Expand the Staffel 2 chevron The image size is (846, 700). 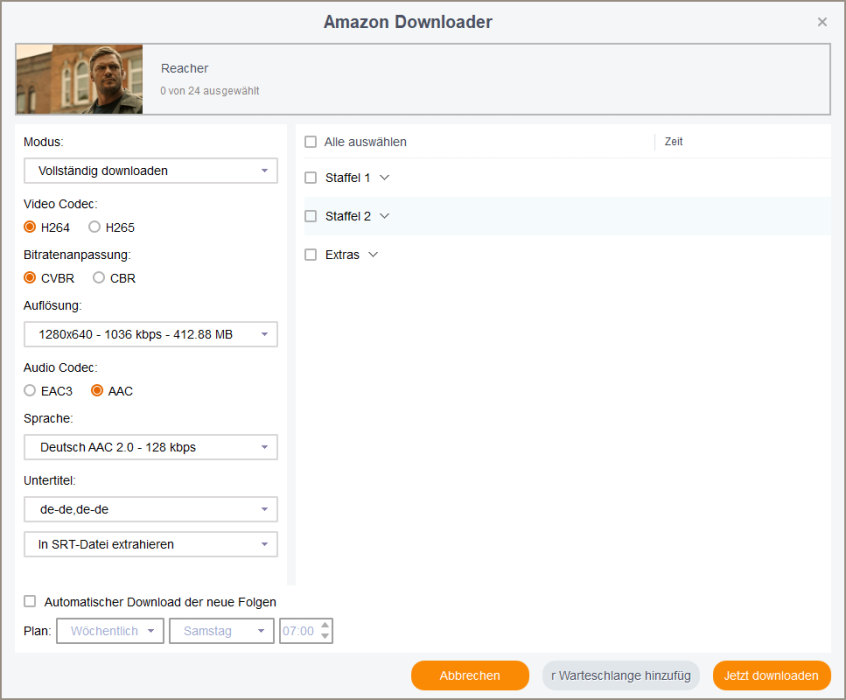[385, 216]
